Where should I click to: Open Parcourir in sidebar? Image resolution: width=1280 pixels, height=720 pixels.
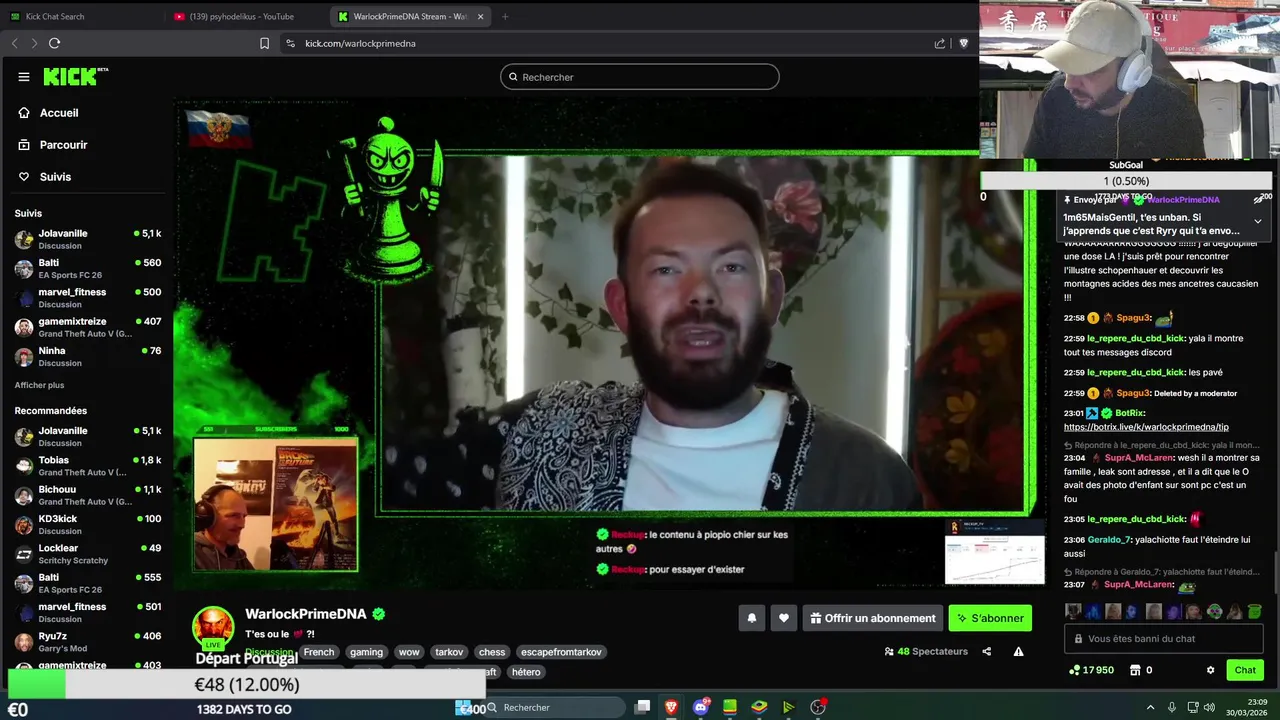(63, 145)
